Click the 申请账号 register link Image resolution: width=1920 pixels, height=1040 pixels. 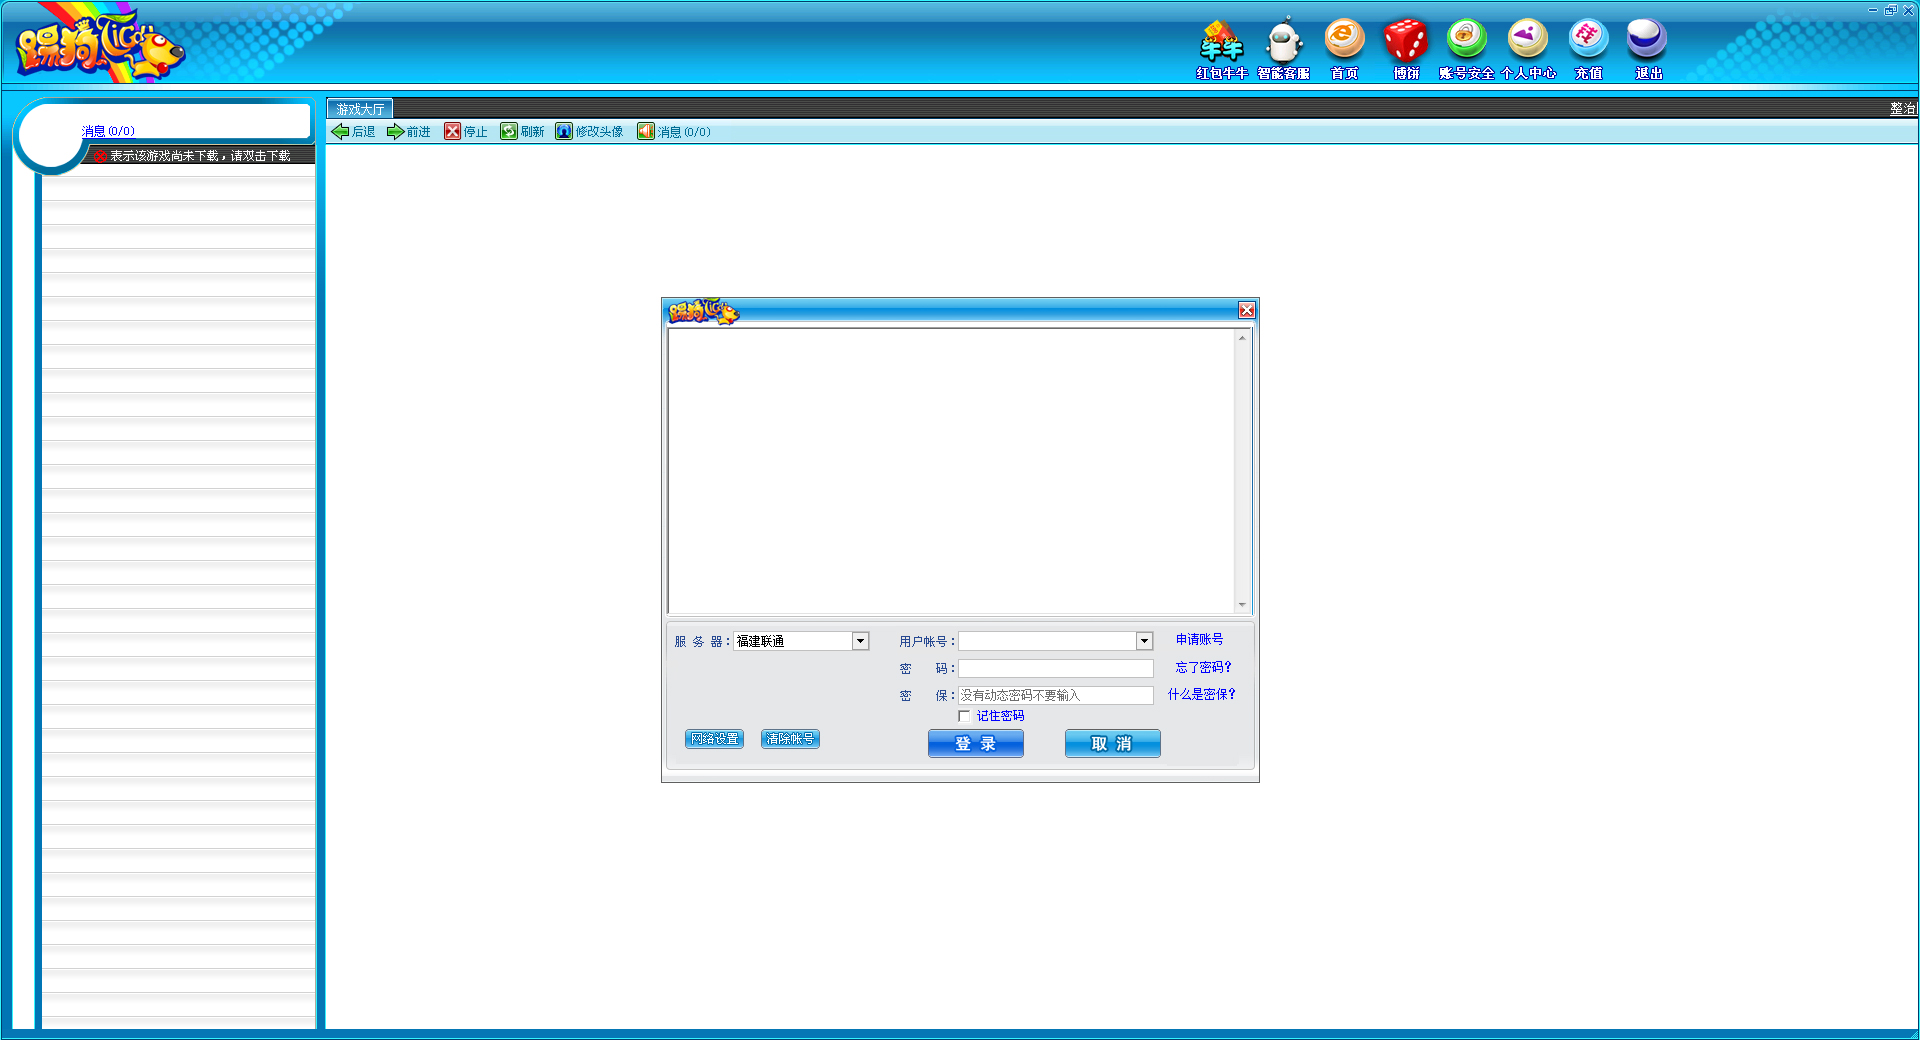pos(1199,640)
